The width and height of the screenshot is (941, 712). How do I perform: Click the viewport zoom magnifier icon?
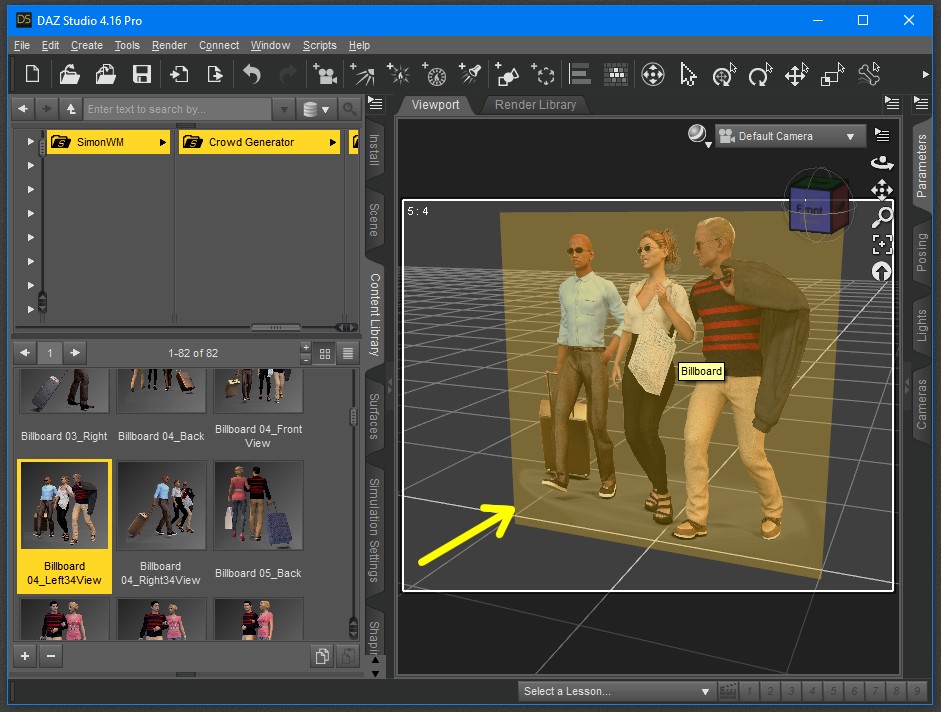(882, 217)
